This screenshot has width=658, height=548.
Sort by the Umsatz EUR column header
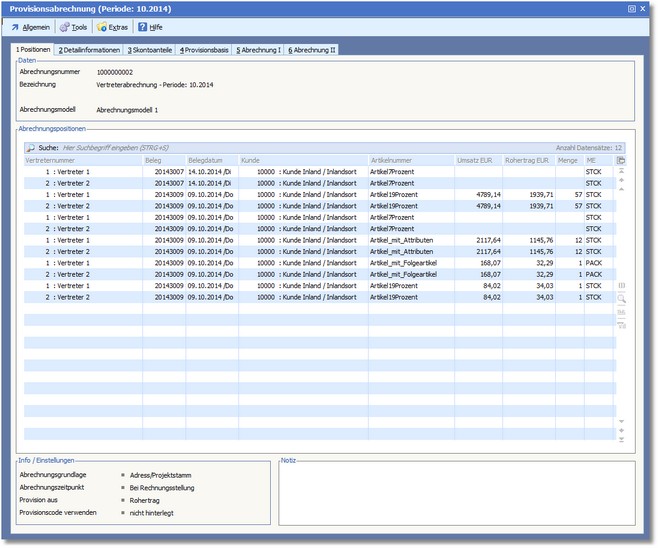click(x=476, y=160)
